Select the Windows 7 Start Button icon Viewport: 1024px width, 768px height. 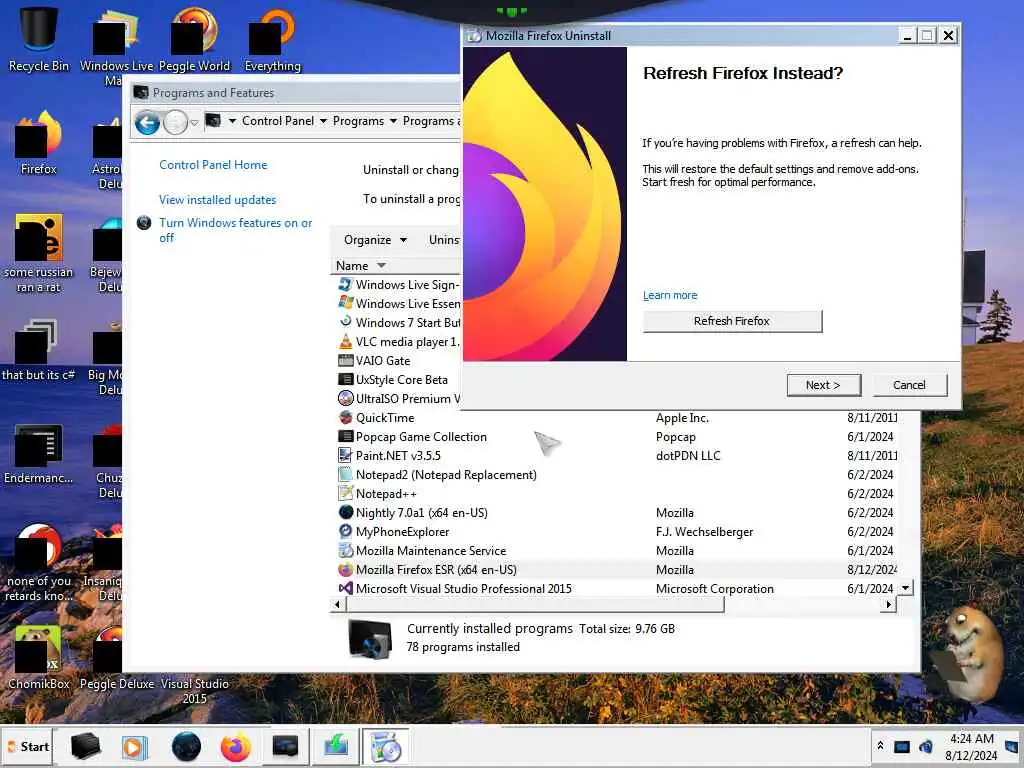pos(345,323)
